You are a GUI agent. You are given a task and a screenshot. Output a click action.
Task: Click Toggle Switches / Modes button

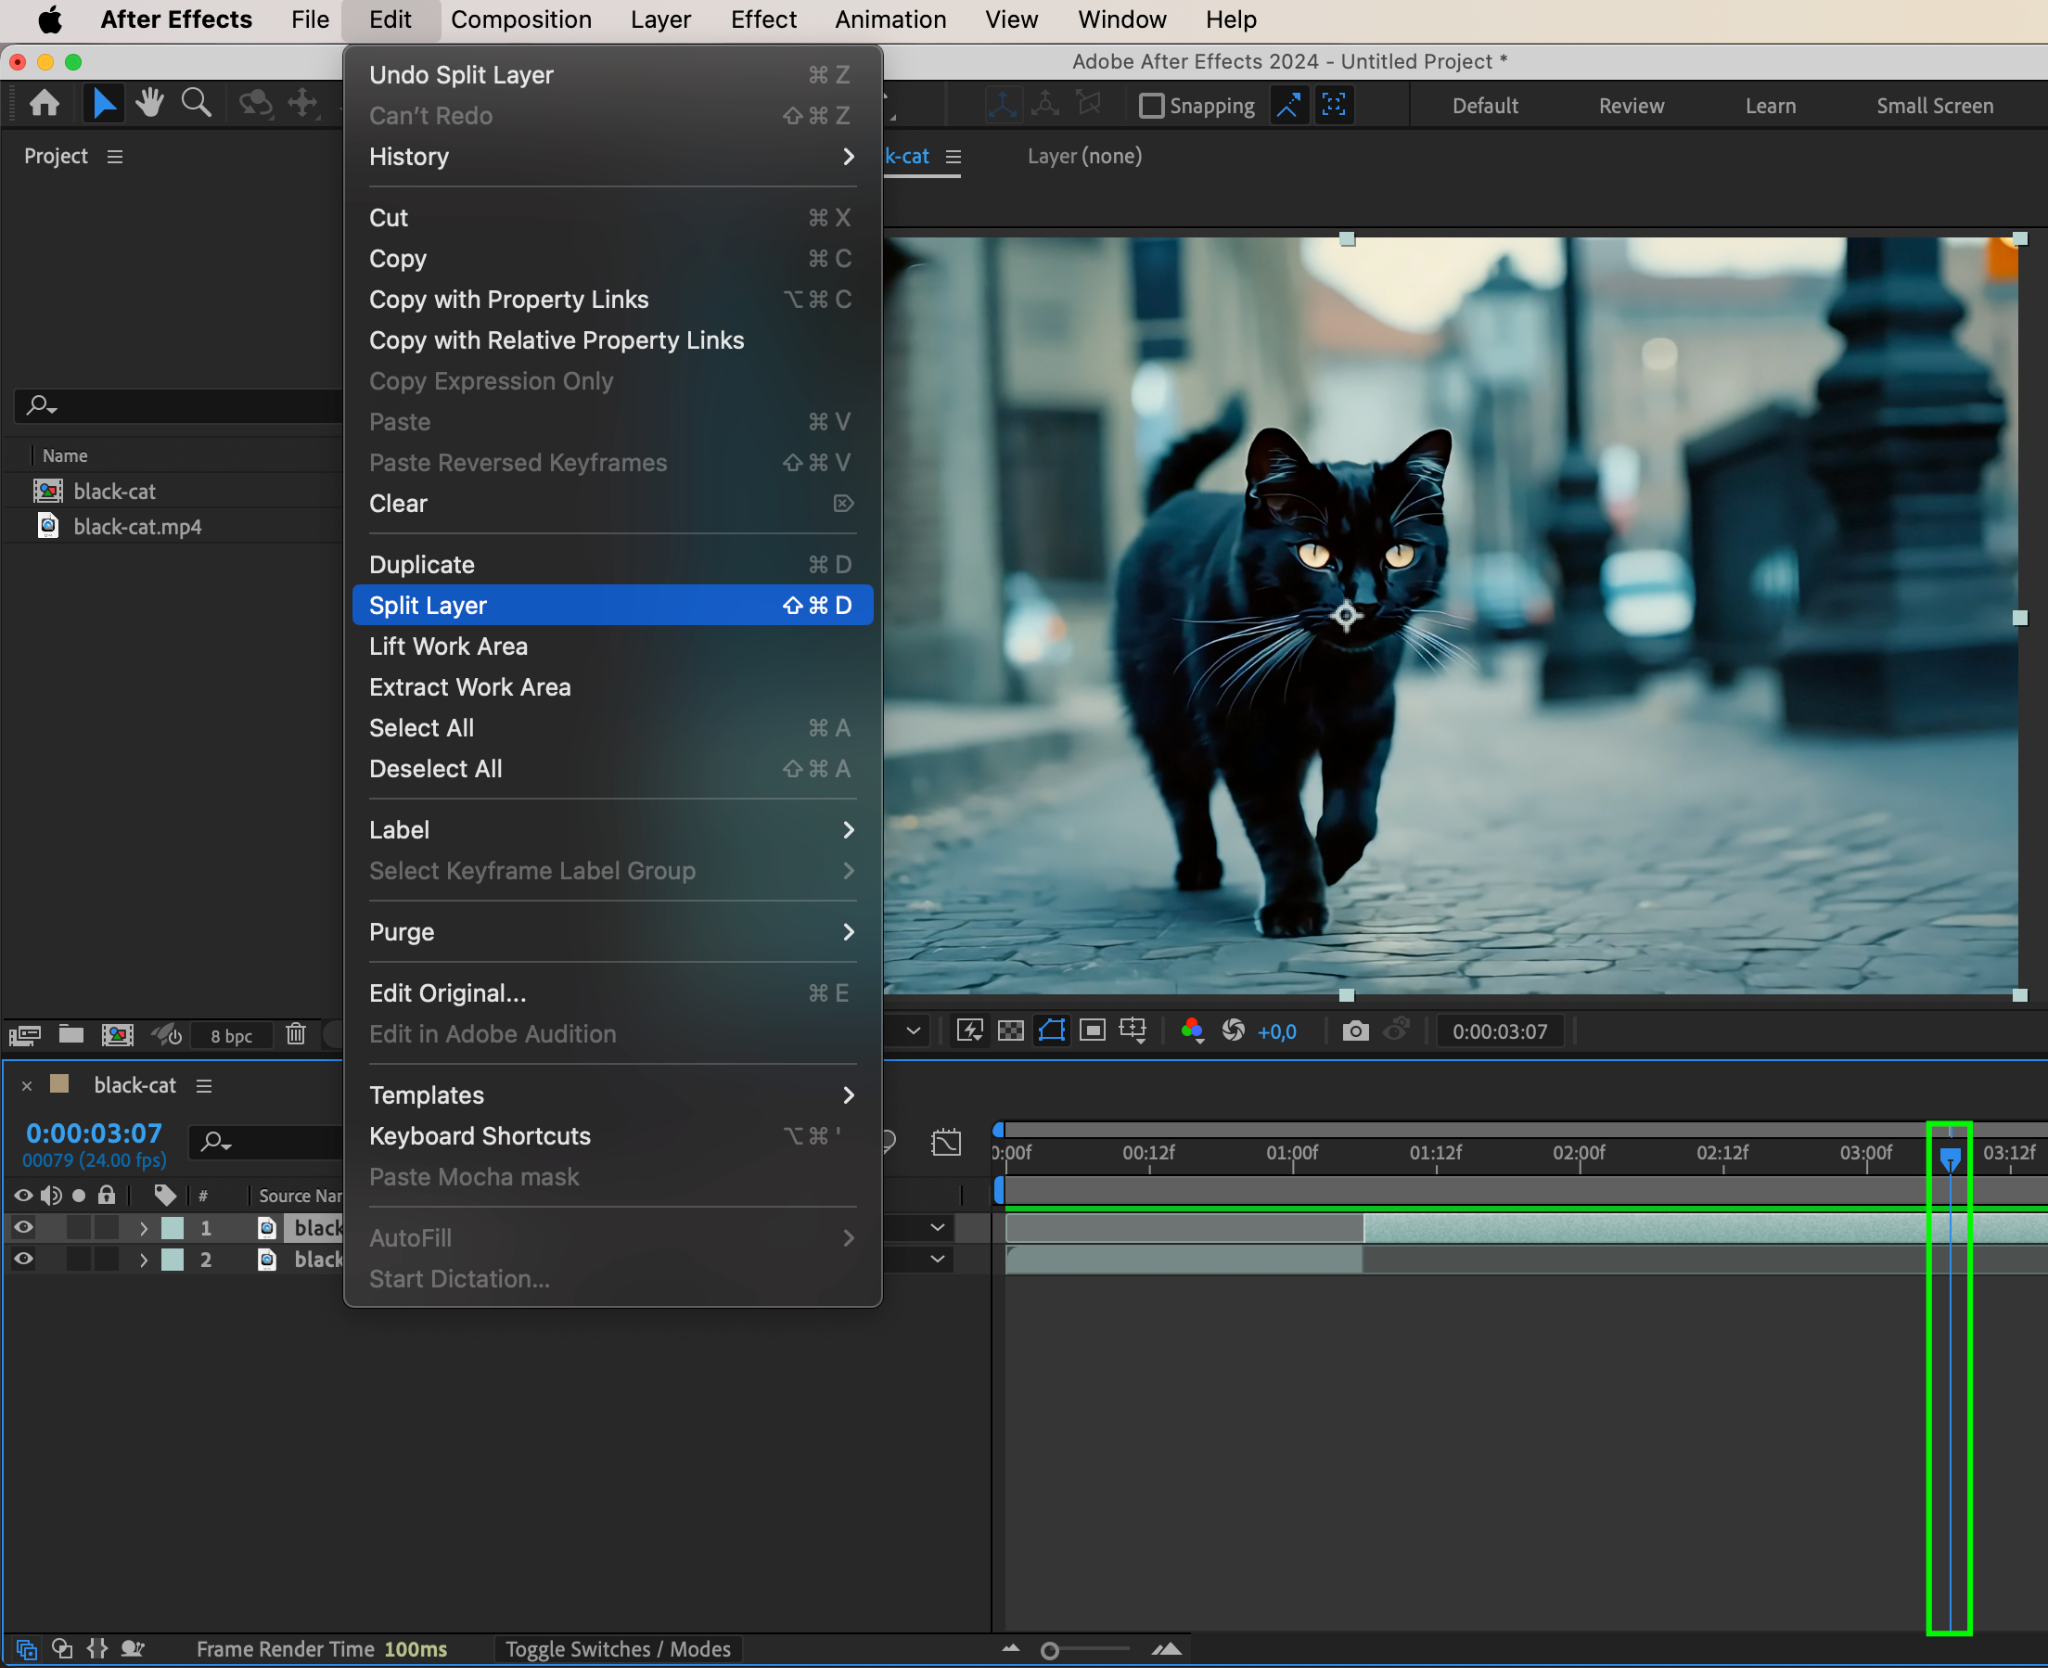click(617, 1649)
